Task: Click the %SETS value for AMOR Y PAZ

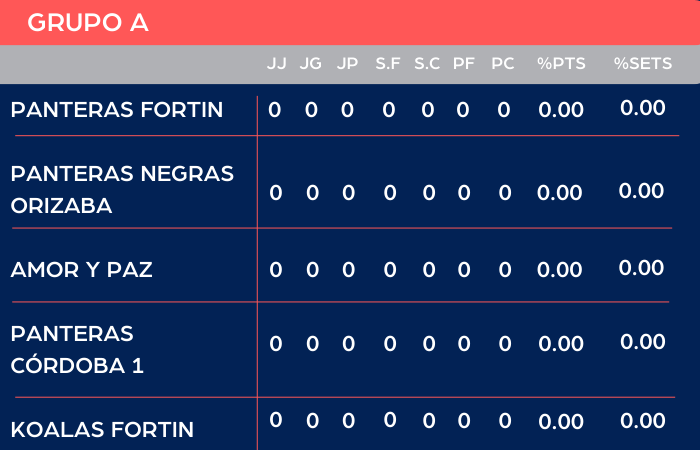Action: [x=642, y=268]
